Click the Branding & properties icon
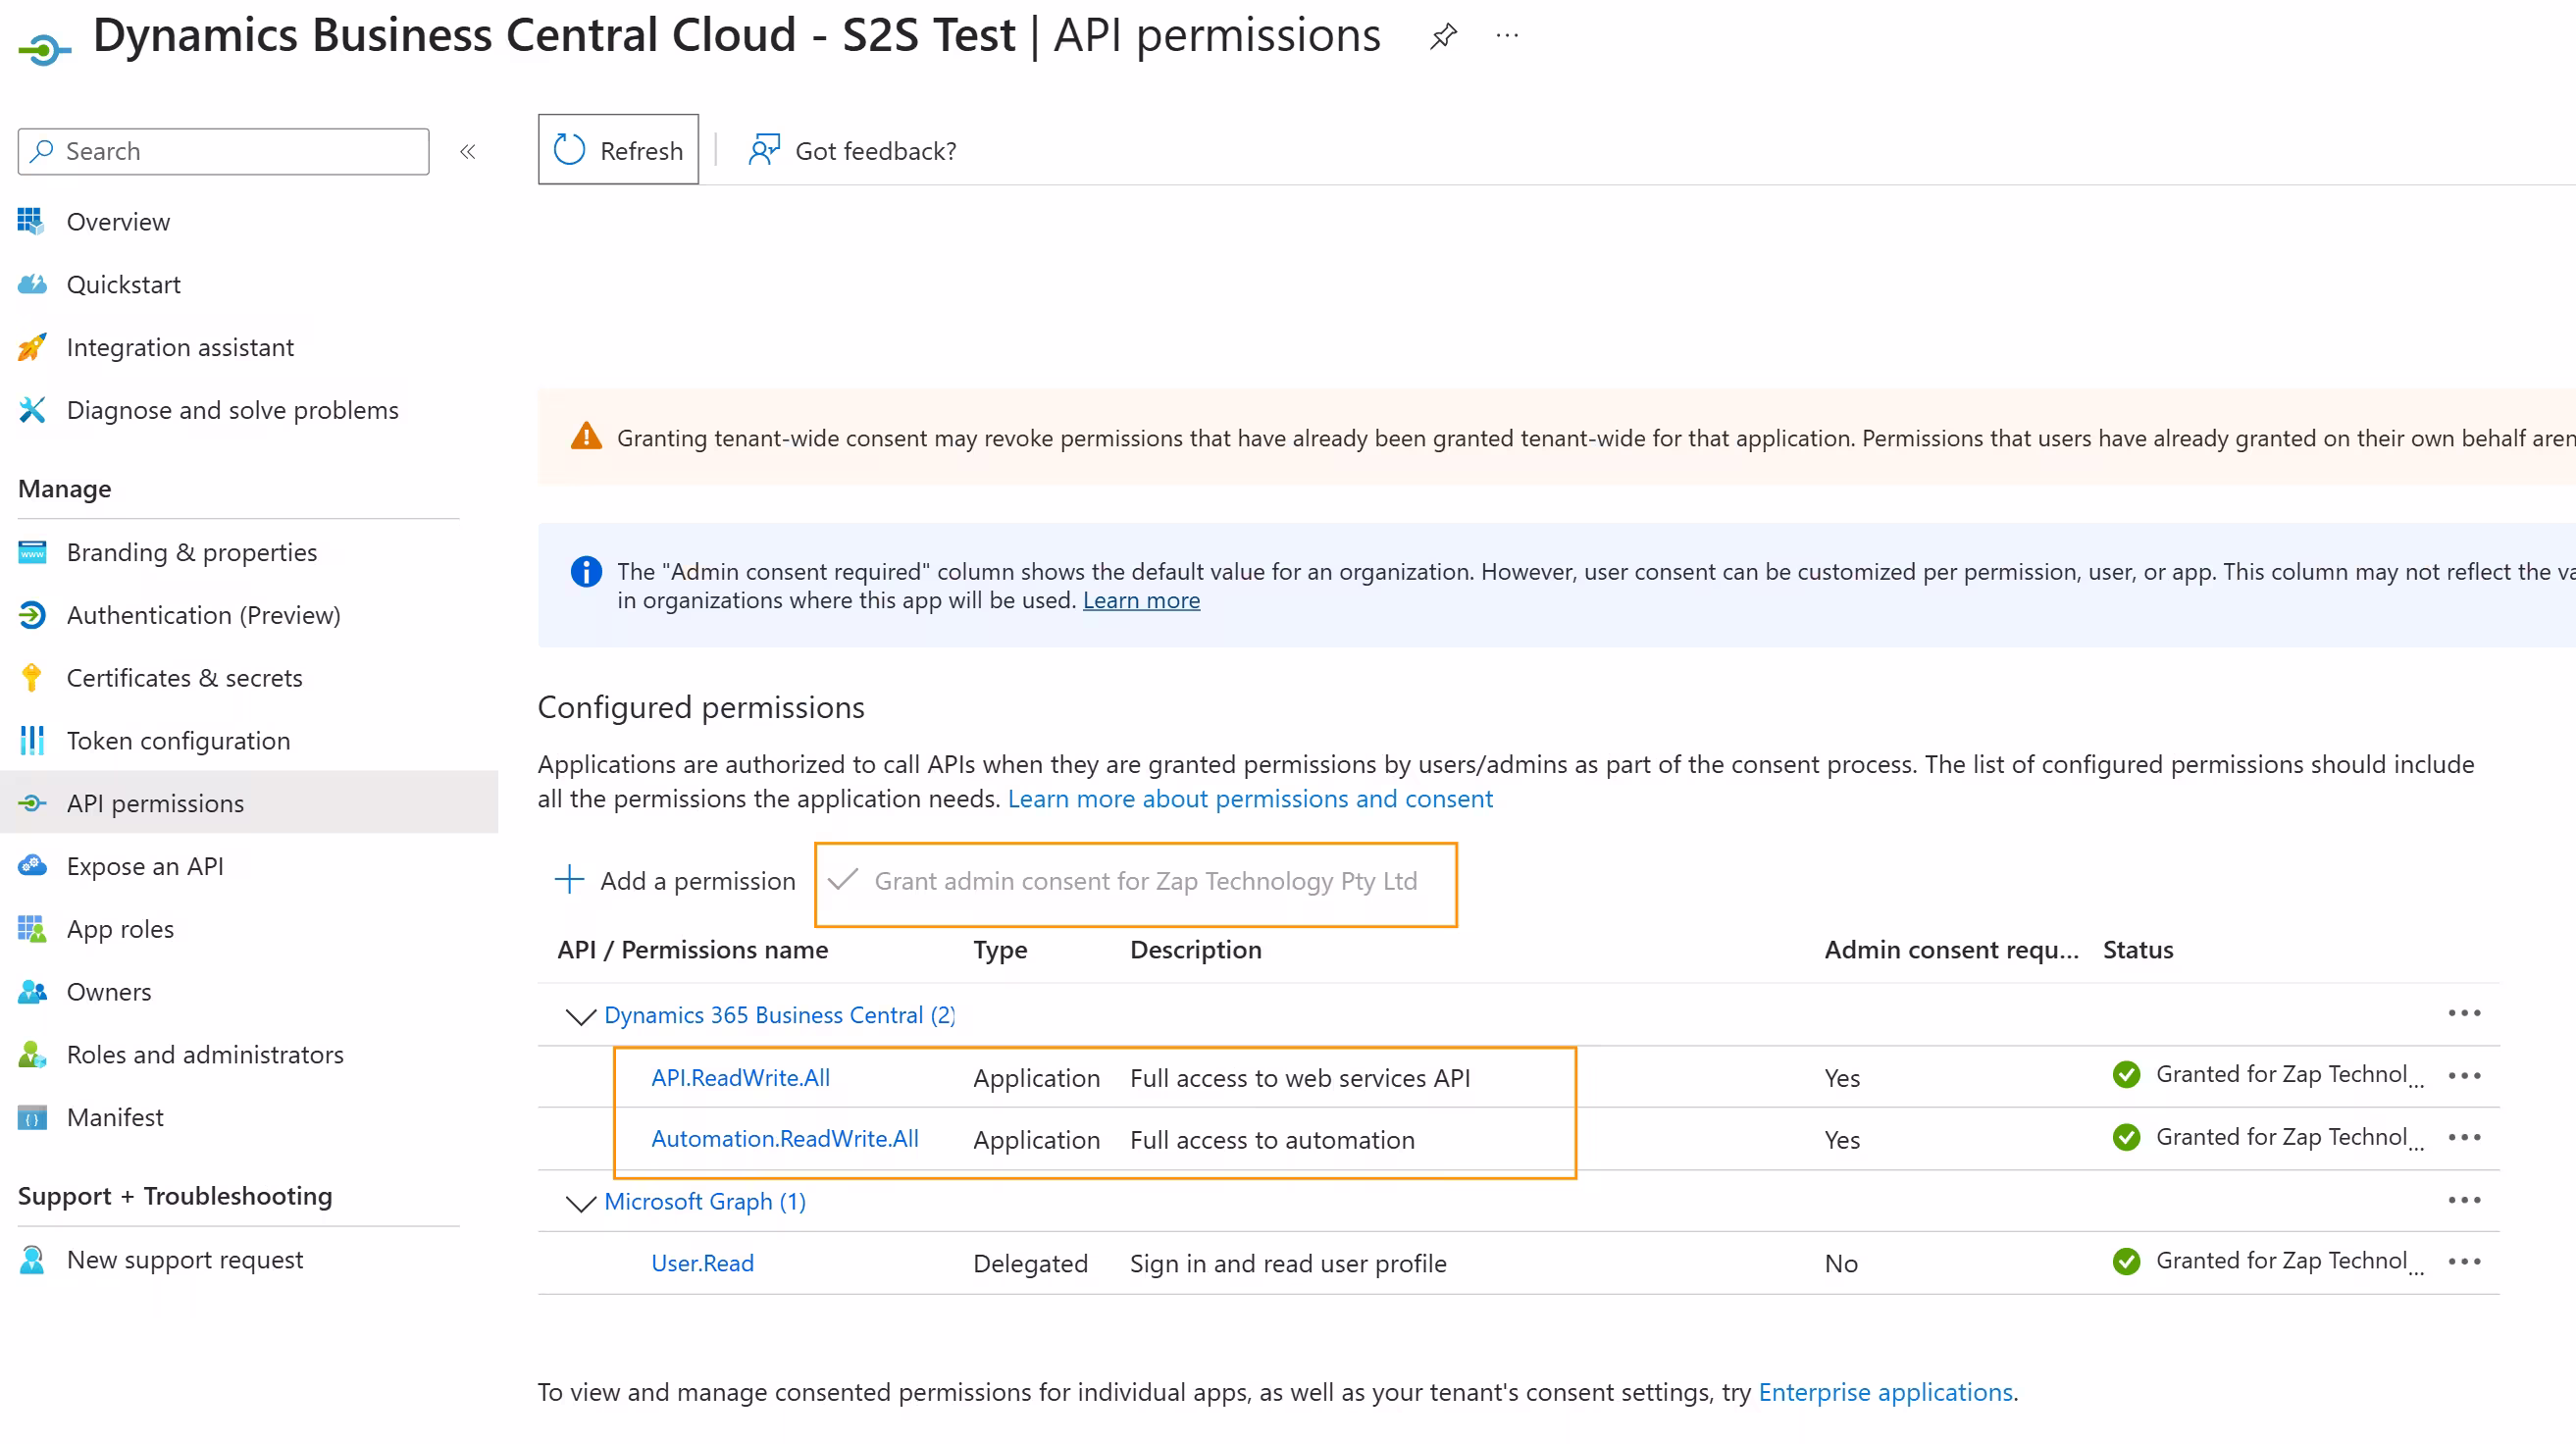The image size is (2576, 1444). [32, 552]
